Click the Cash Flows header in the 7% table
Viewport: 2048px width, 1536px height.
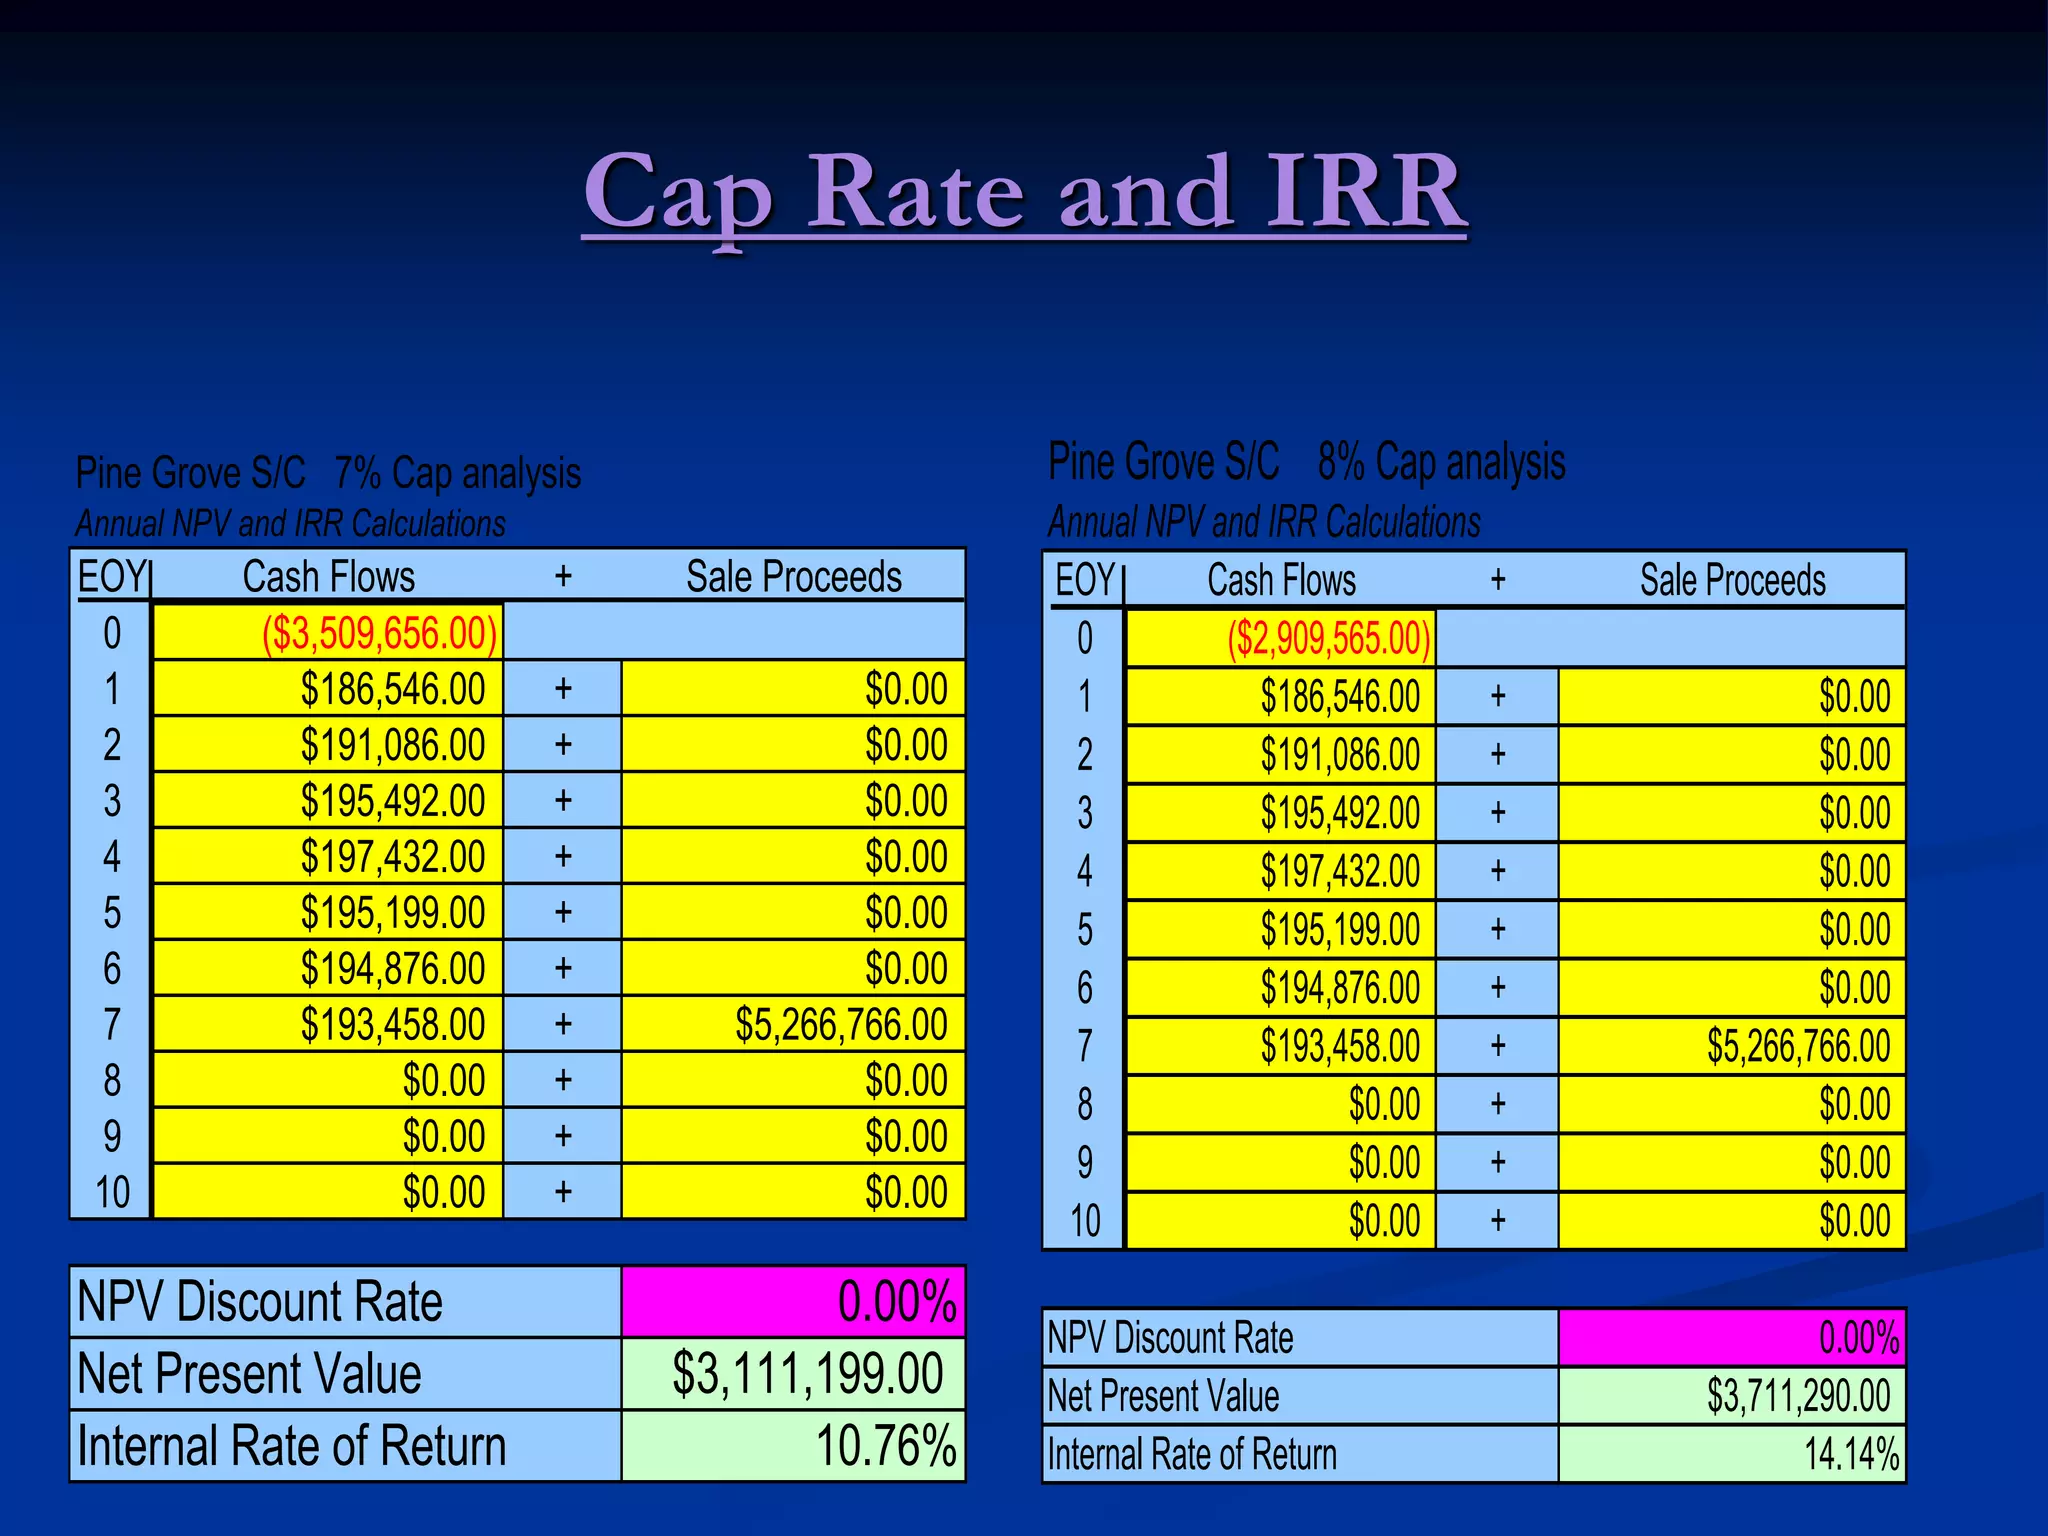(329, 576)
